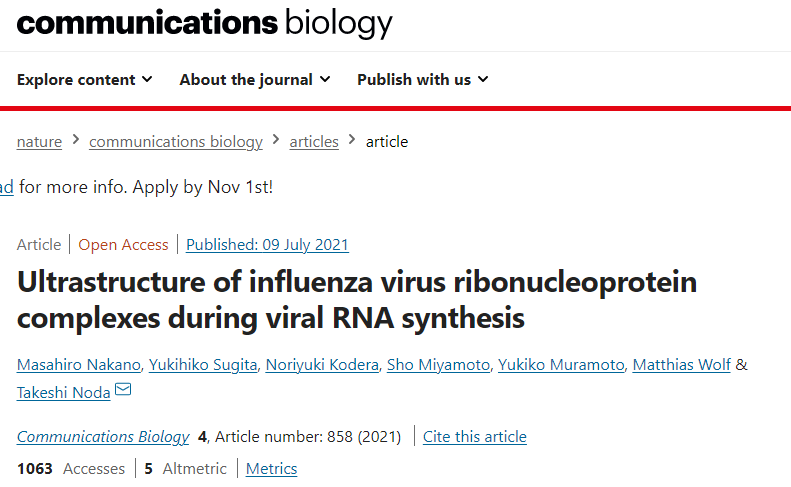Open the articles breadcrumb link
791x487 pixels.
click(314, 142)
